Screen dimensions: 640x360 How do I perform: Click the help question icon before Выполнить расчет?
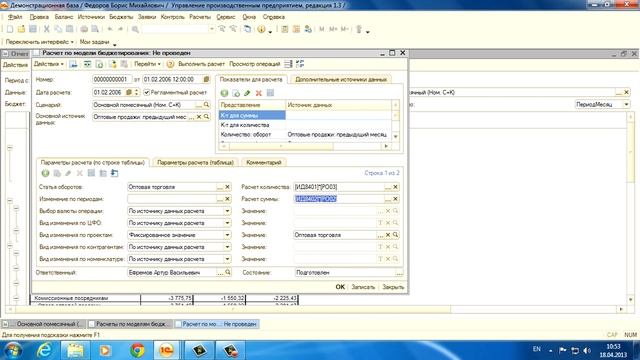[171, 64]
